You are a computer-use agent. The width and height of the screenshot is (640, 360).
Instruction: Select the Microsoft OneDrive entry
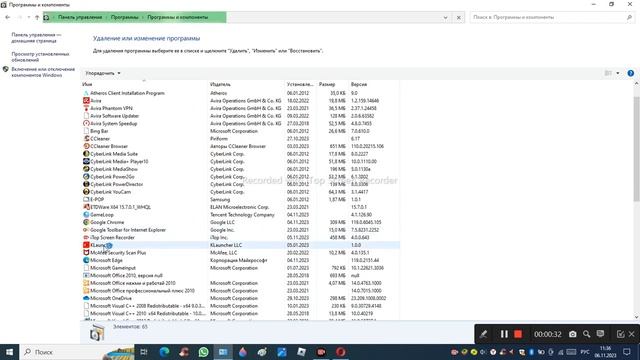pyautogui.click(x=240, y=298)
